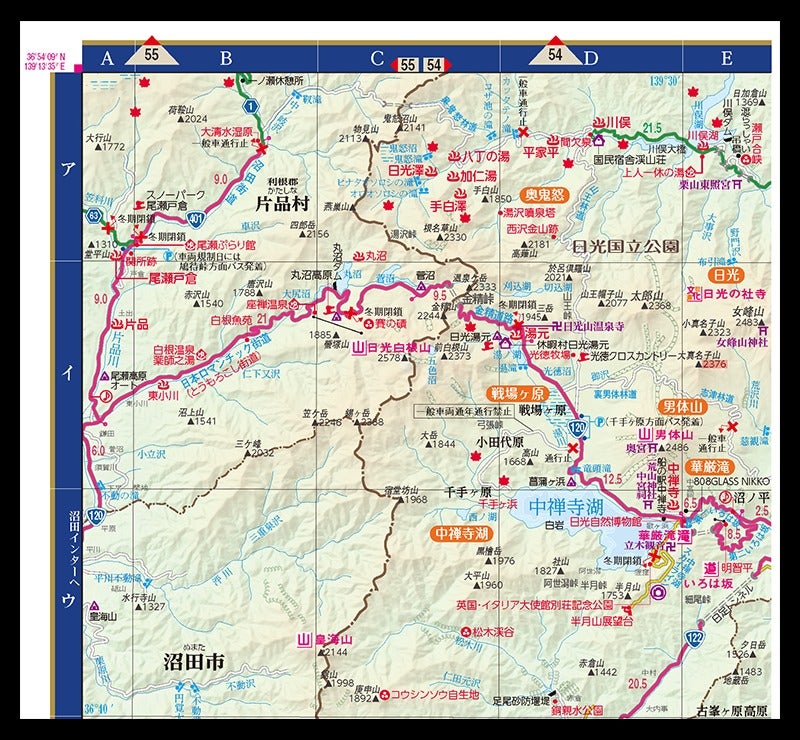Click the 小田代原 label
800x740 pixels.
[500, 441]
